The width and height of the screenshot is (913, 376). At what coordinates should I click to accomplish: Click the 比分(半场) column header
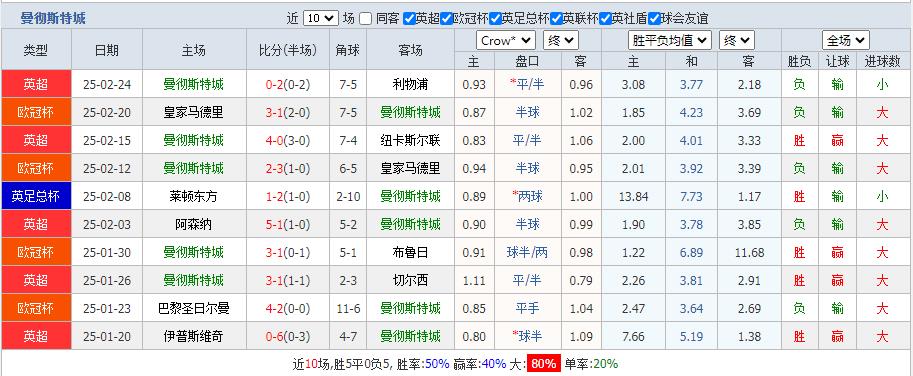click(288, 50)
